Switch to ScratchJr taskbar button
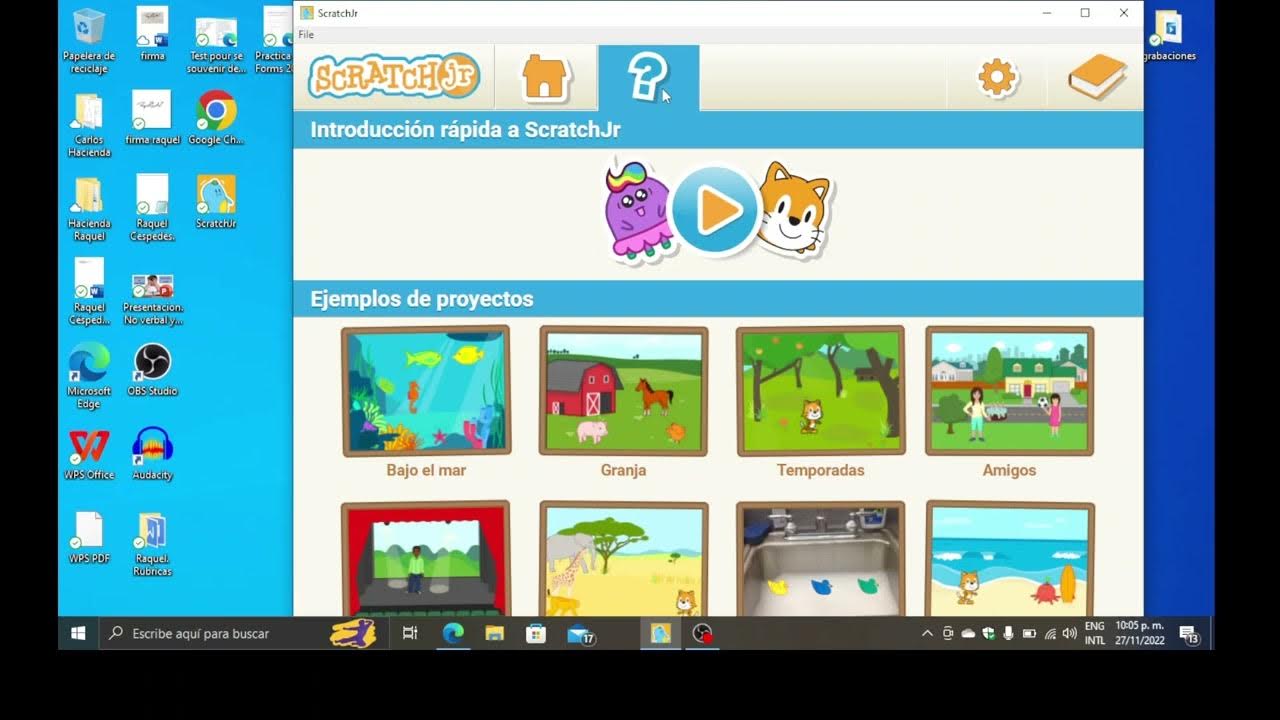 click(x=660, y=633)
